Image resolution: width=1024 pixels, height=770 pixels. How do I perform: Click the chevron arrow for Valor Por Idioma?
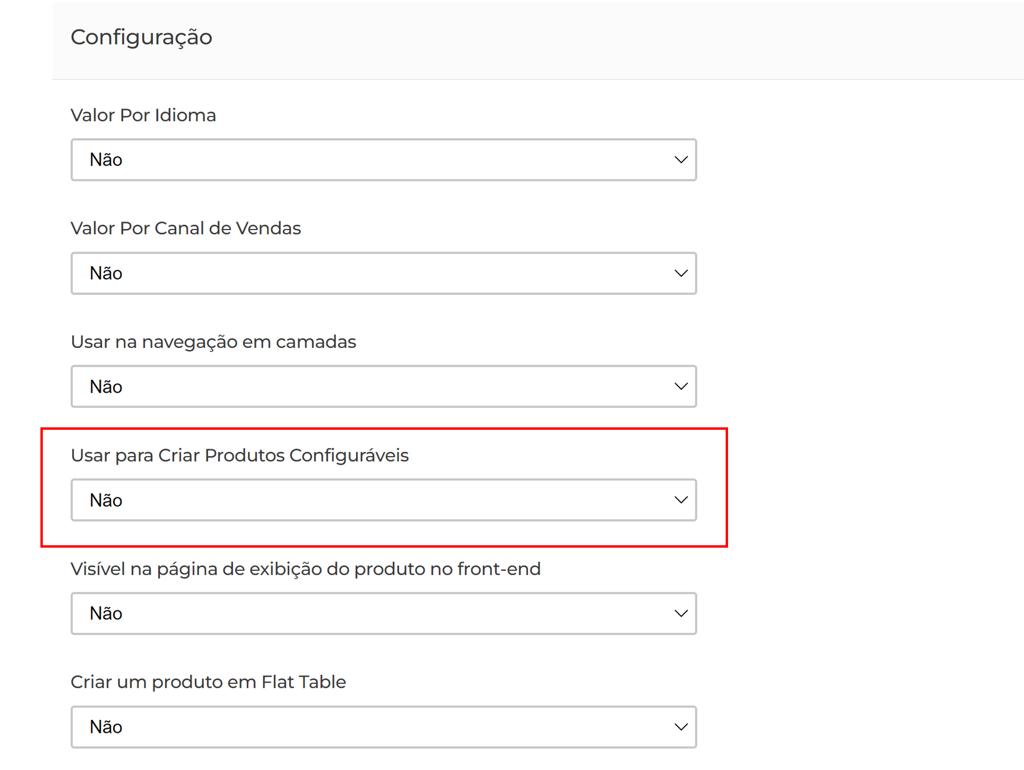pyautogui.click(x=681, y=160)
